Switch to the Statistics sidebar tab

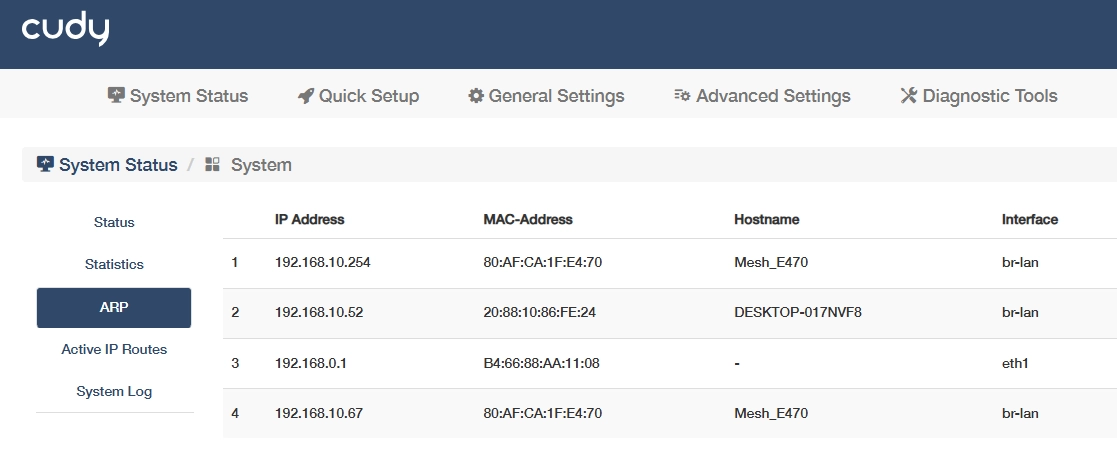[114, 265]
